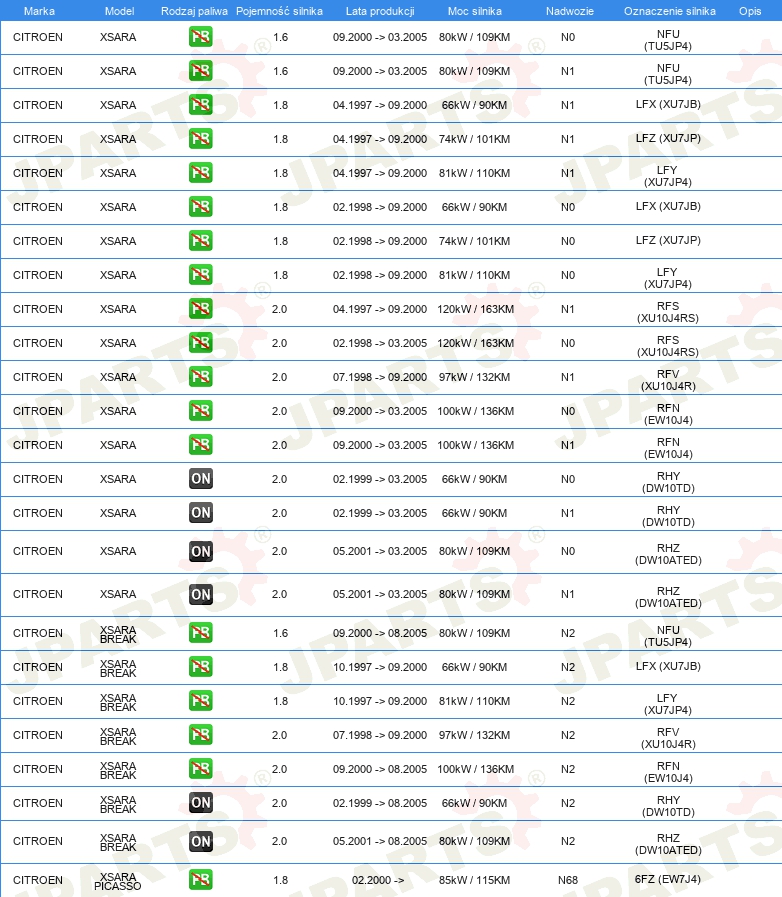Click petrol fuel icon in Xsara 1.6 N1 row
Image resolution: width=782 pixels, height=897 pixels.
(201, 71)
